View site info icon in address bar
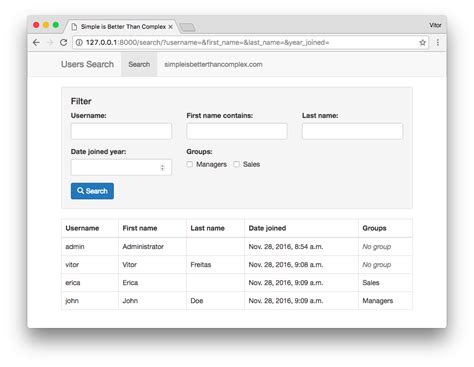Image resolution: width=474 pixels, height=367 pixels. click(79, 42)
